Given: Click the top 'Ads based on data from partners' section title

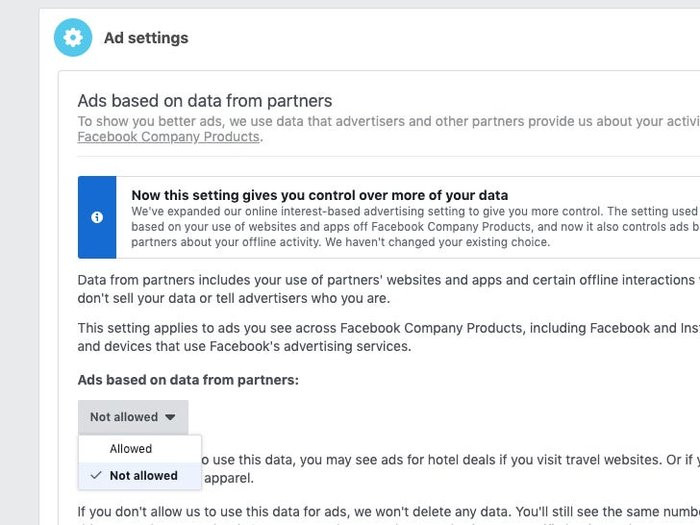Looking at the screenshot, I should tap(204, 101).
